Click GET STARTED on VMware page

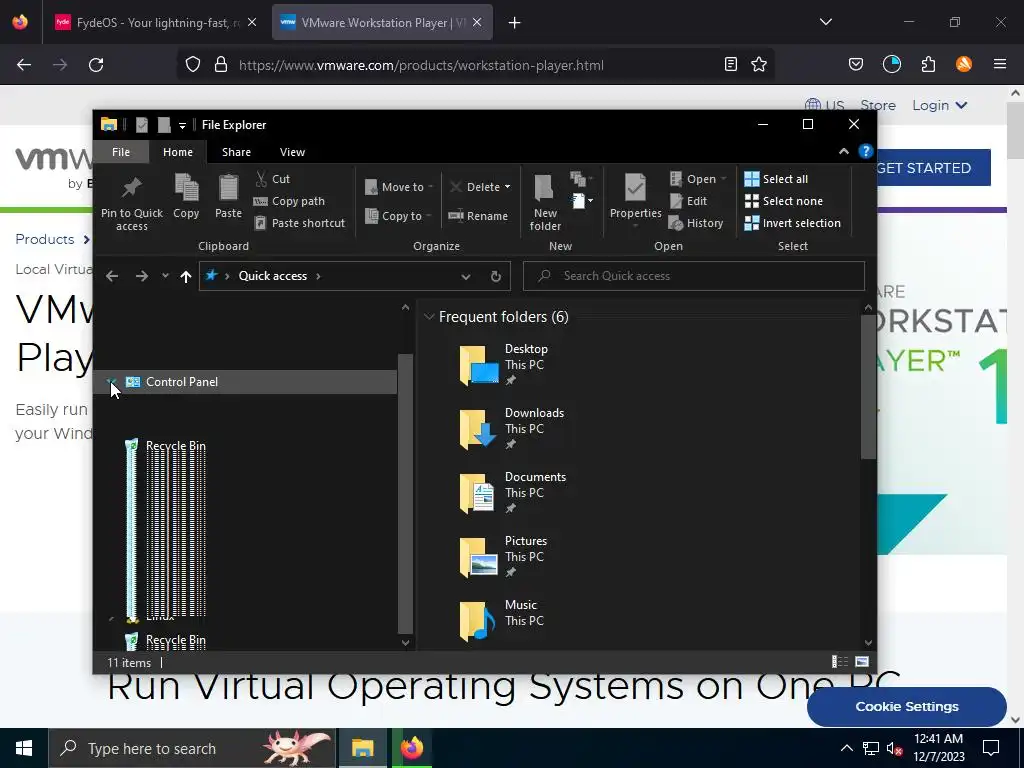point(934,168)
